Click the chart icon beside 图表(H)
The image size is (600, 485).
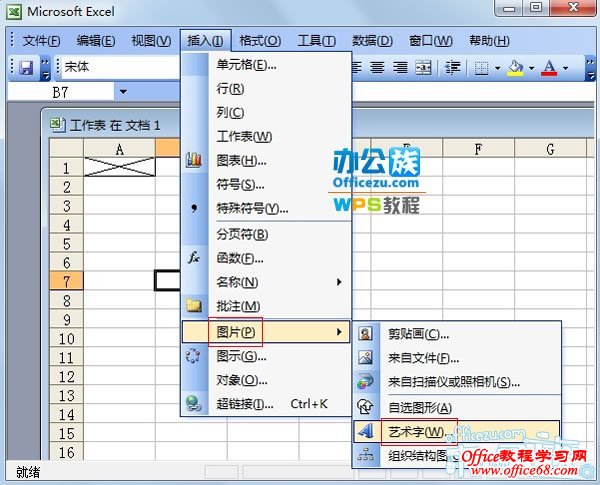coord(194,160)
